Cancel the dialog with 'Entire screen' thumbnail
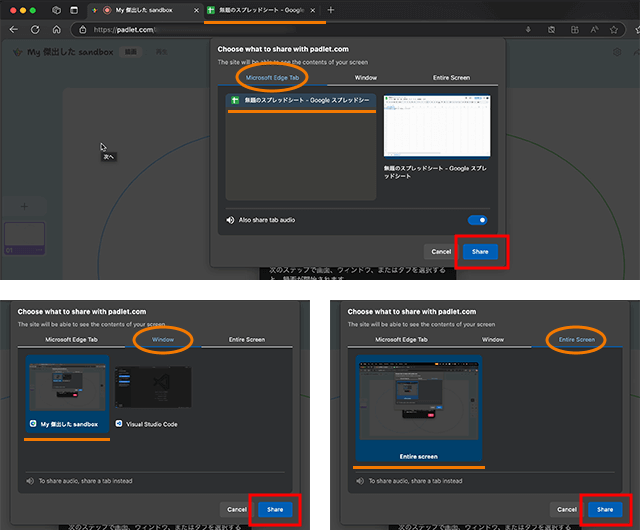The width and height of the screenshot is (640, 530). [567, 509]
